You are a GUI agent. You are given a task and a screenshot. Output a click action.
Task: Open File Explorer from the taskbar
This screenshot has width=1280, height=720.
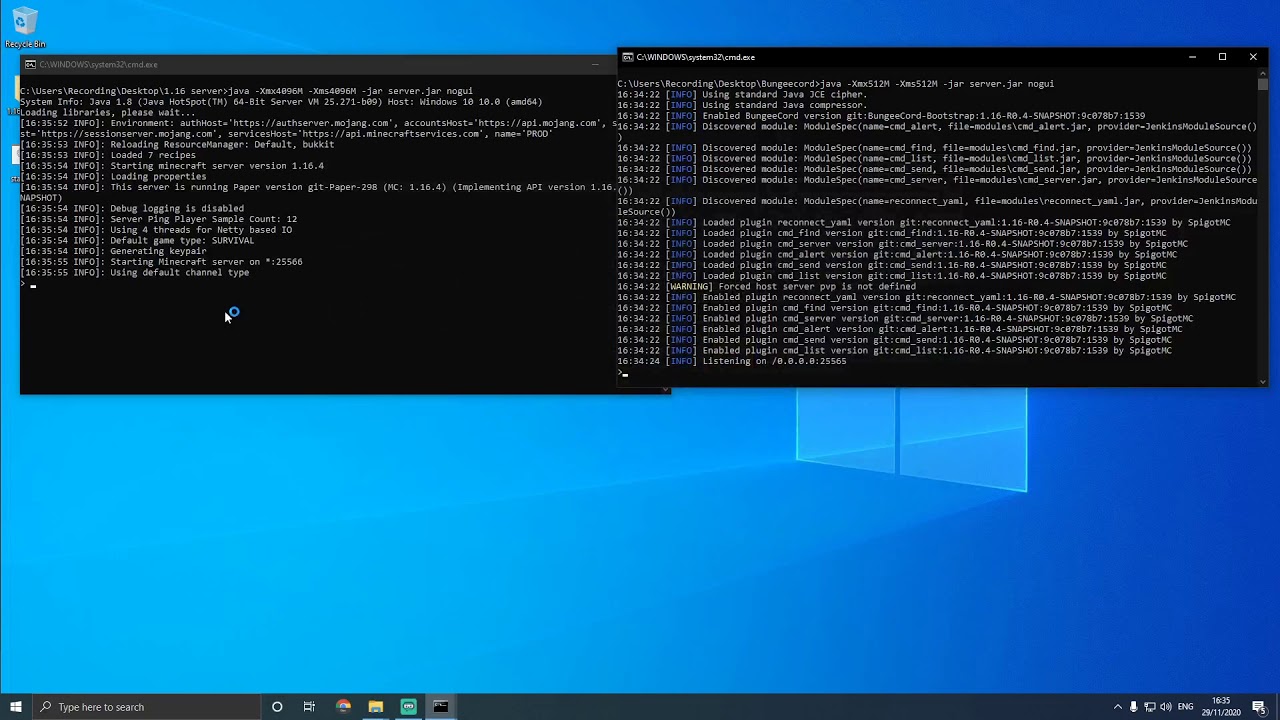375,707
